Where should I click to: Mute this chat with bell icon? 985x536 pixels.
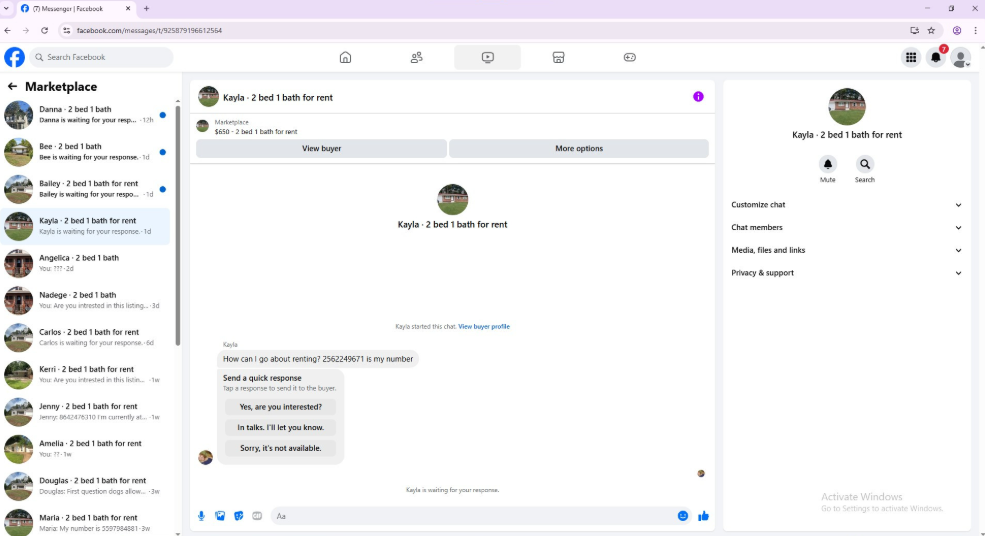click(x=827, y=164)
